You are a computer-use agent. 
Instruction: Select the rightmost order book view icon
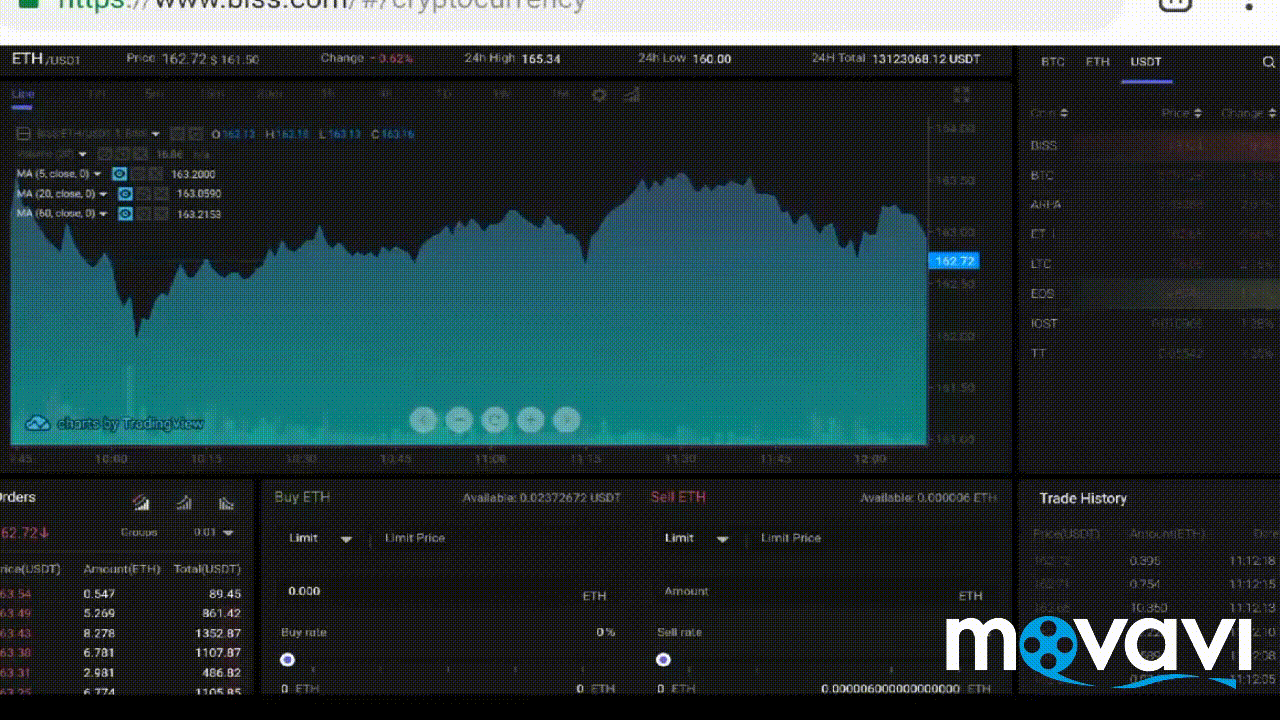pyautogui.click(x=226, y=503)
